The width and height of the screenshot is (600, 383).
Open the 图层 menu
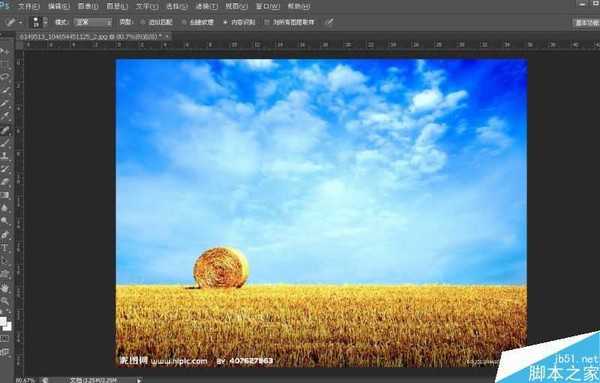coord(117,7)
